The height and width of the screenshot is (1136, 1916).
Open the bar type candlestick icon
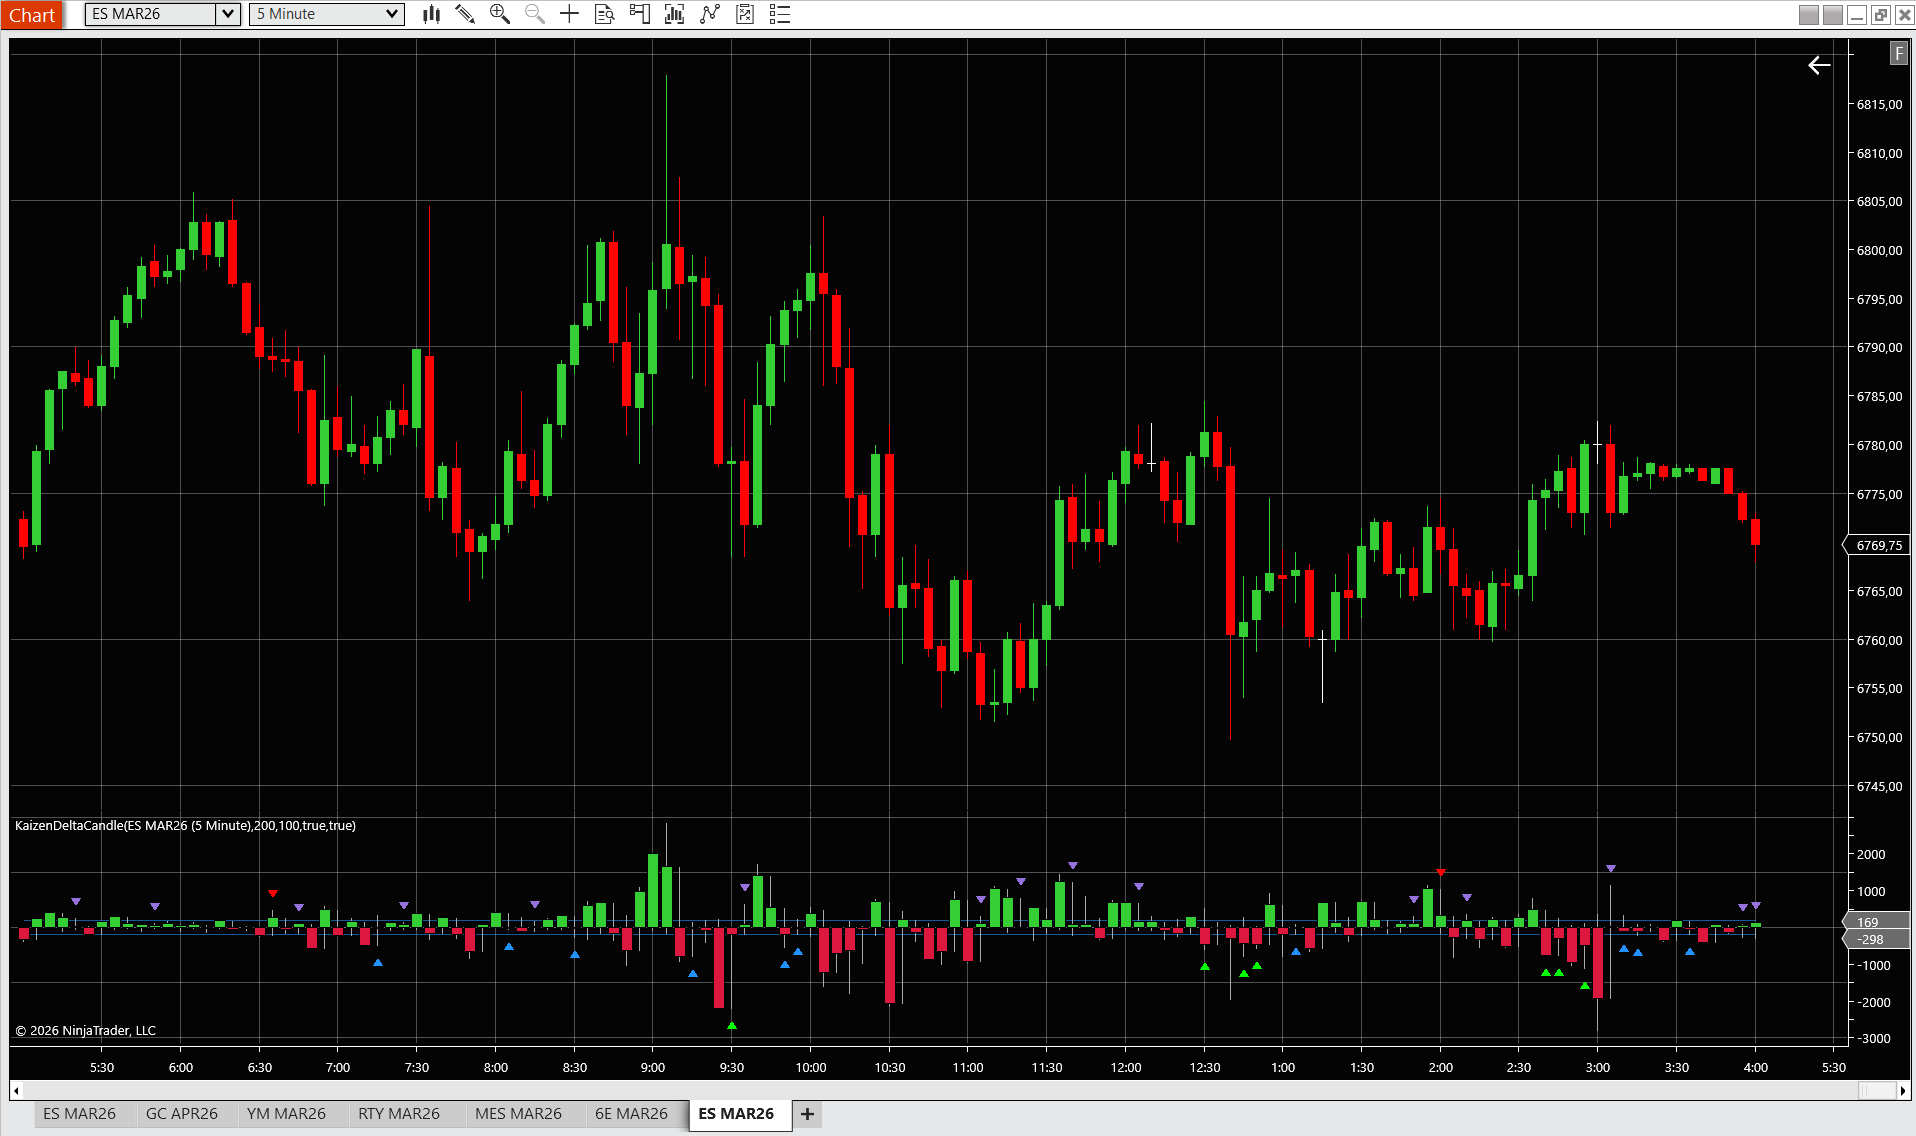point(431,14)
